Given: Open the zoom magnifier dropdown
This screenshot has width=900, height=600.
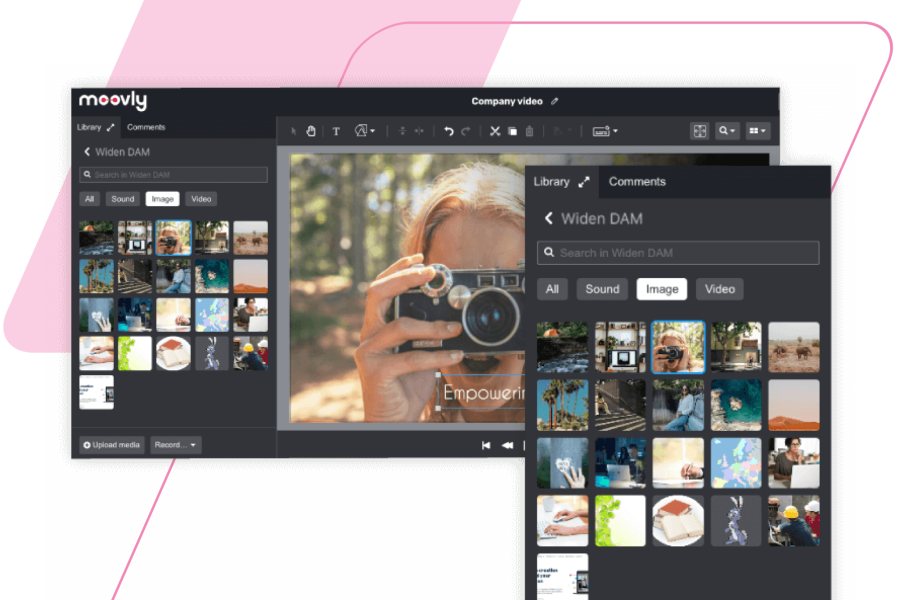Looking at the screenshot, I should click(x=727, y=131).
